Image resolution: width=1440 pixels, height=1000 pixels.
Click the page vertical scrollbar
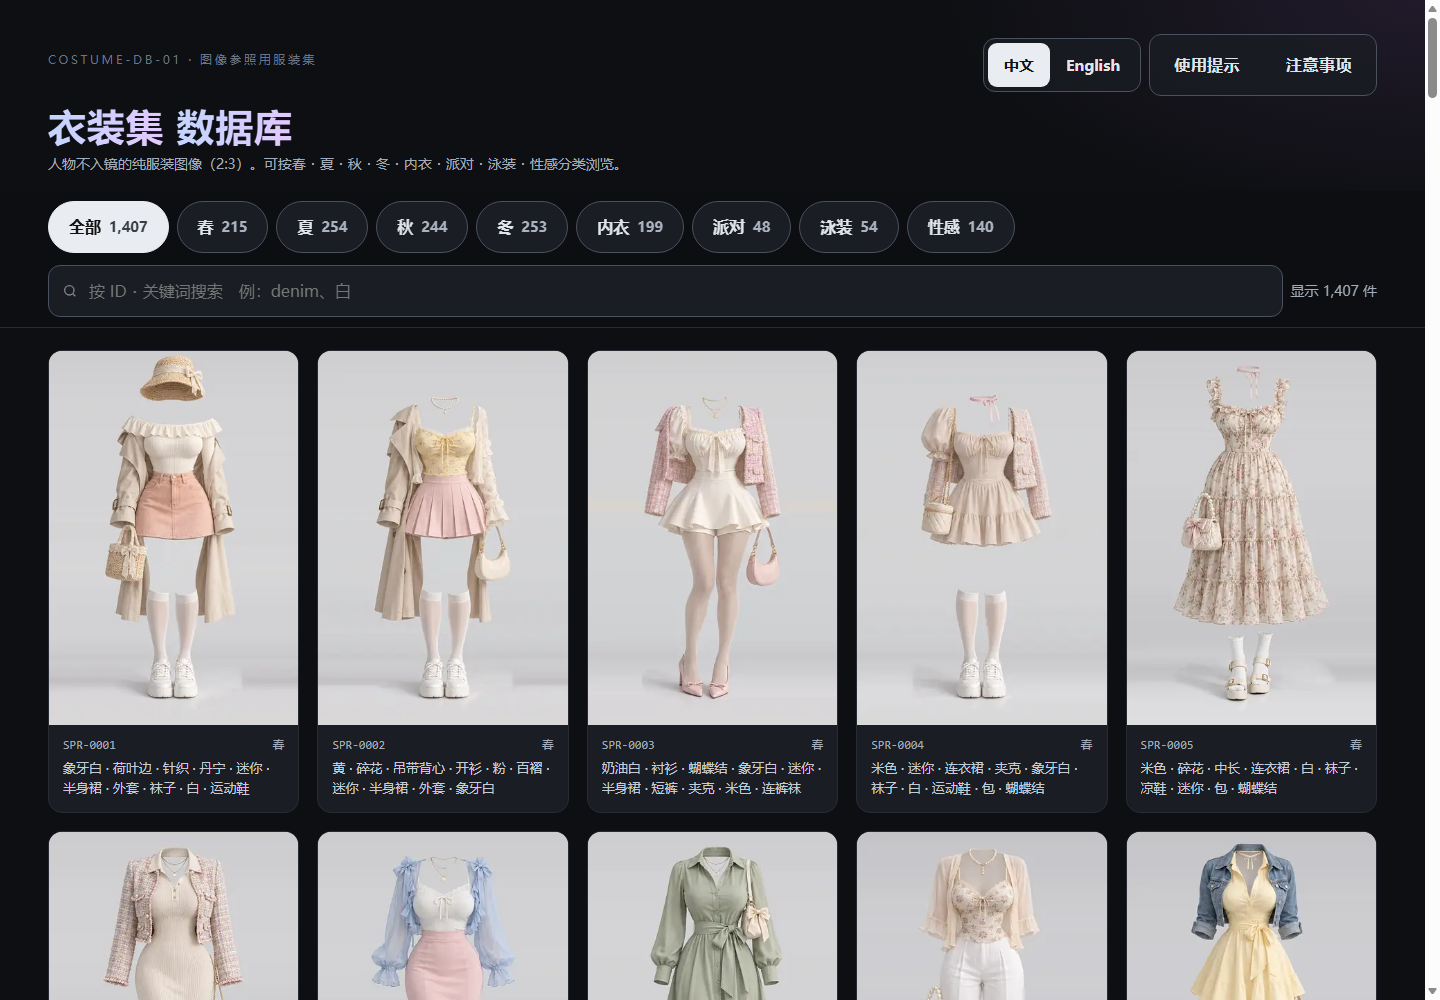[1432, 56]
